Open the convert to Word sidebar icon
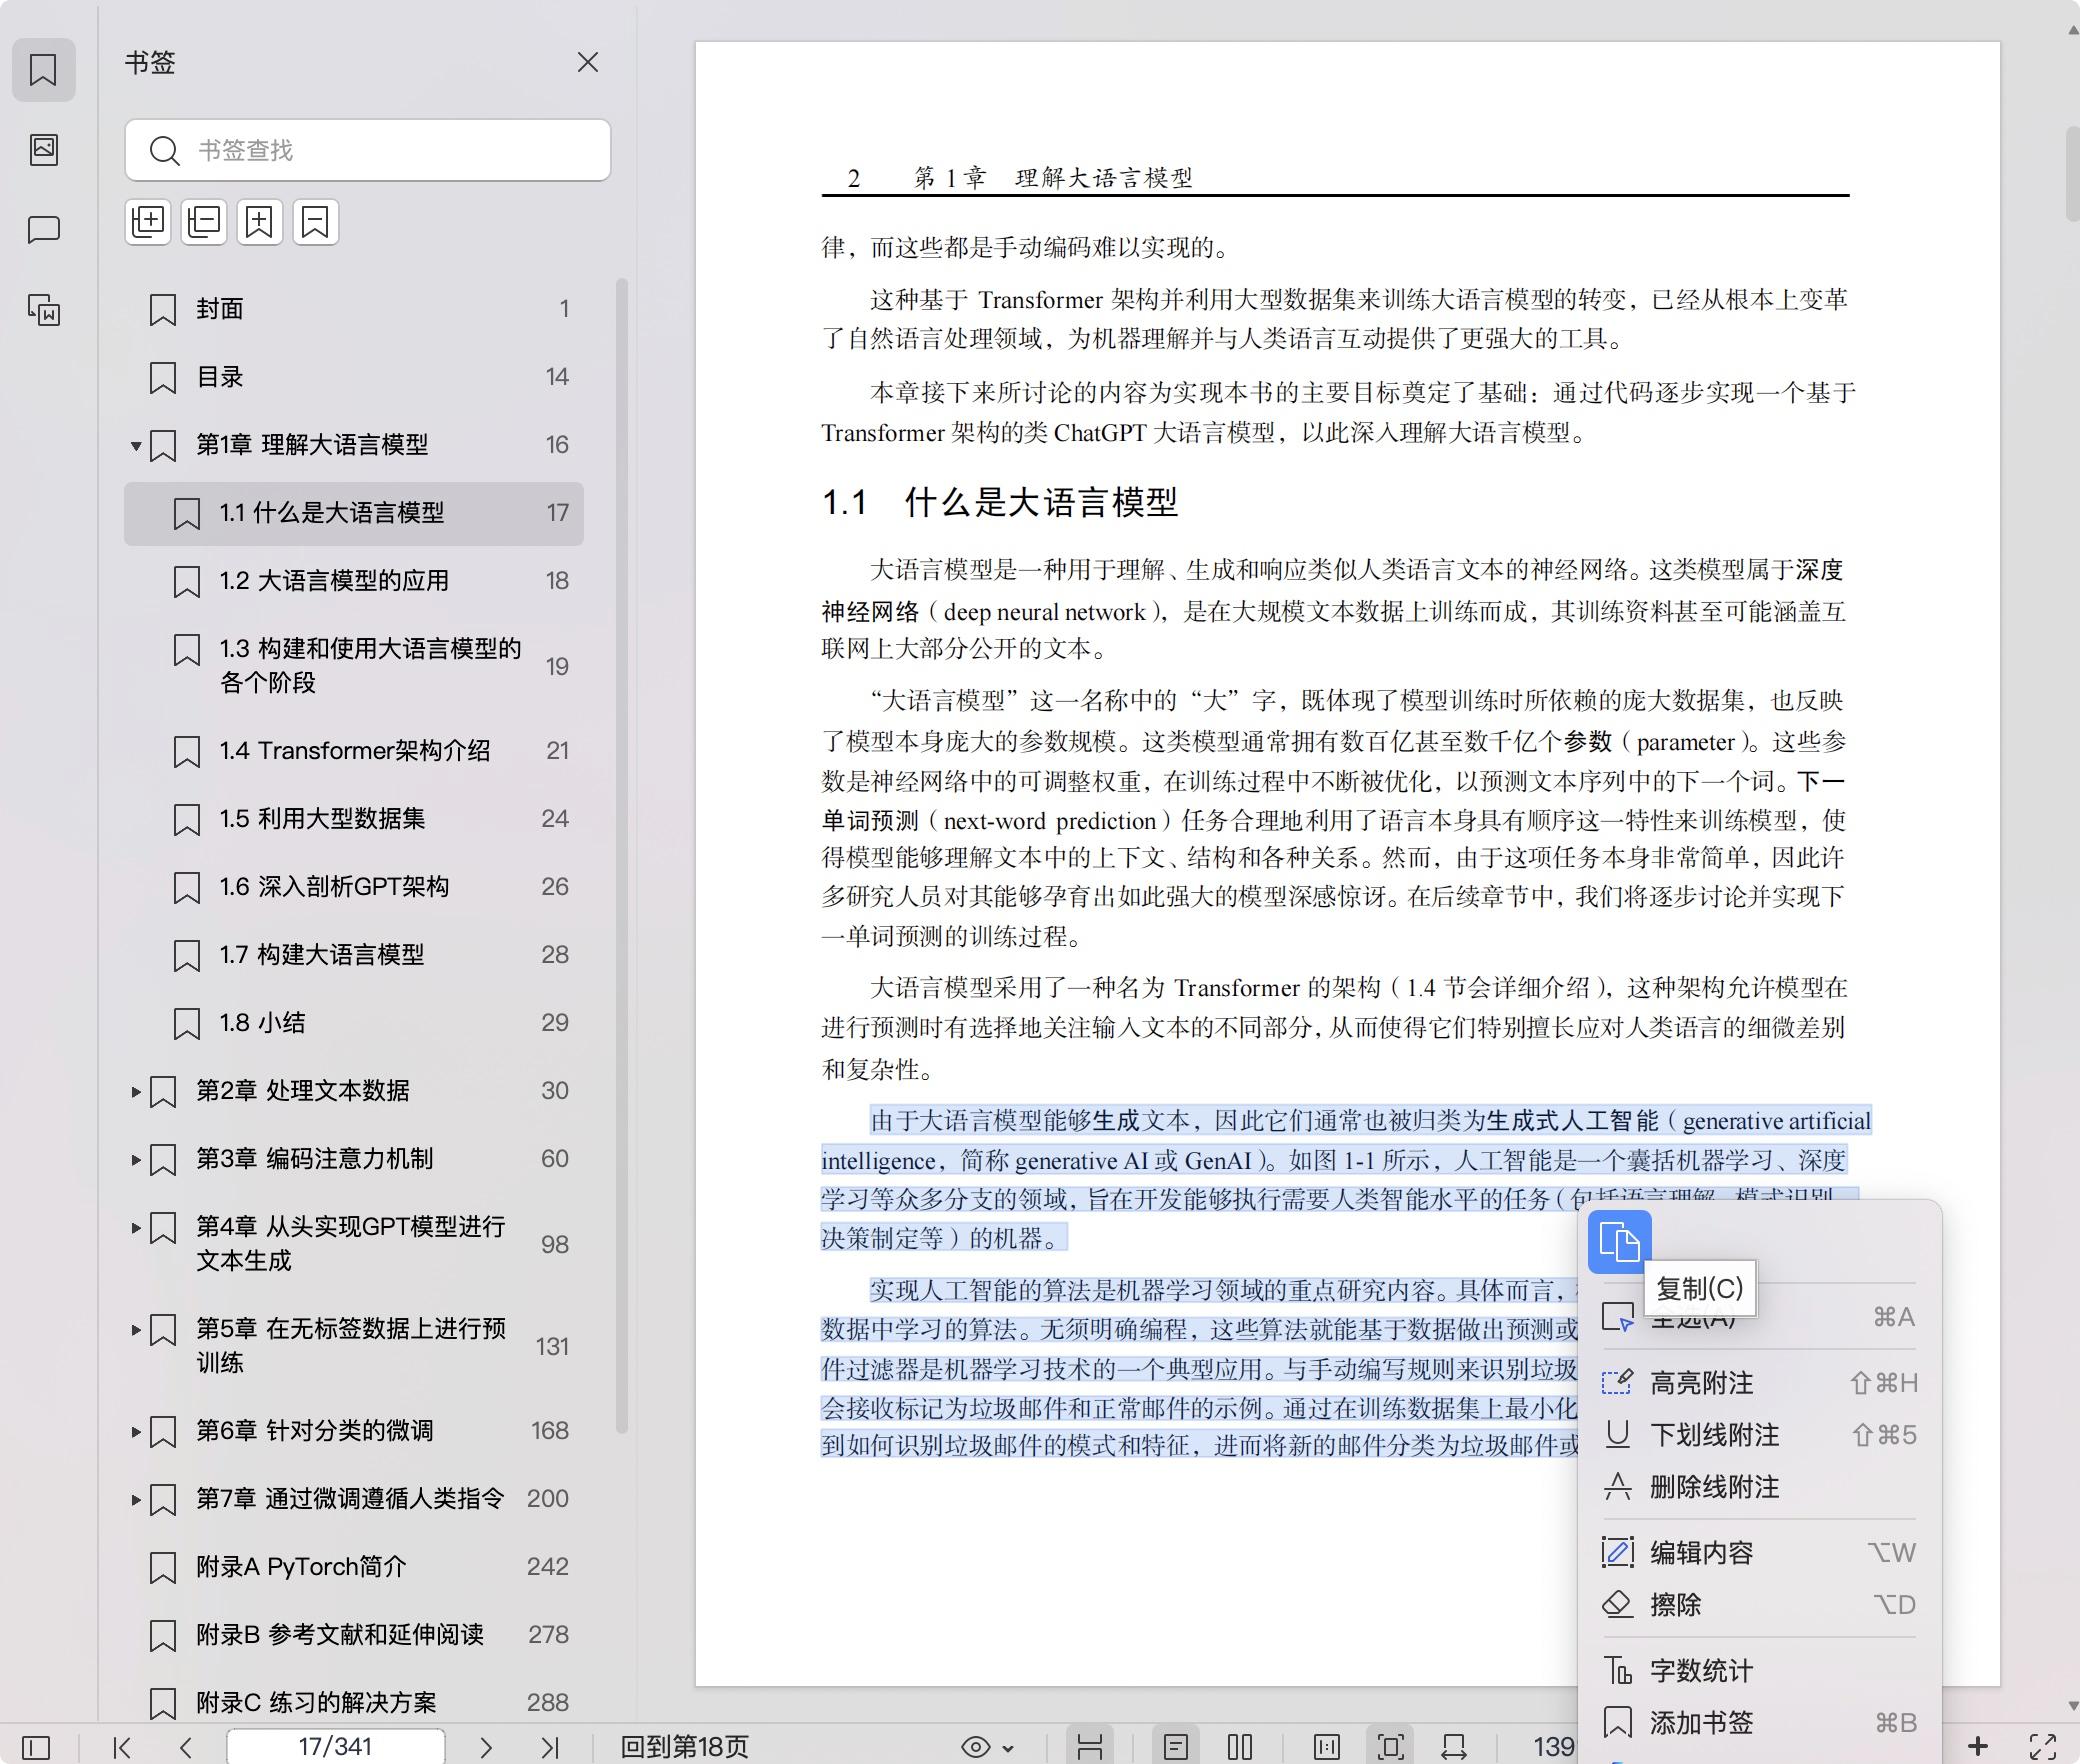The width and height of the screenshot is (2080, 1764). pyautogui.click(x=44, y=310)
